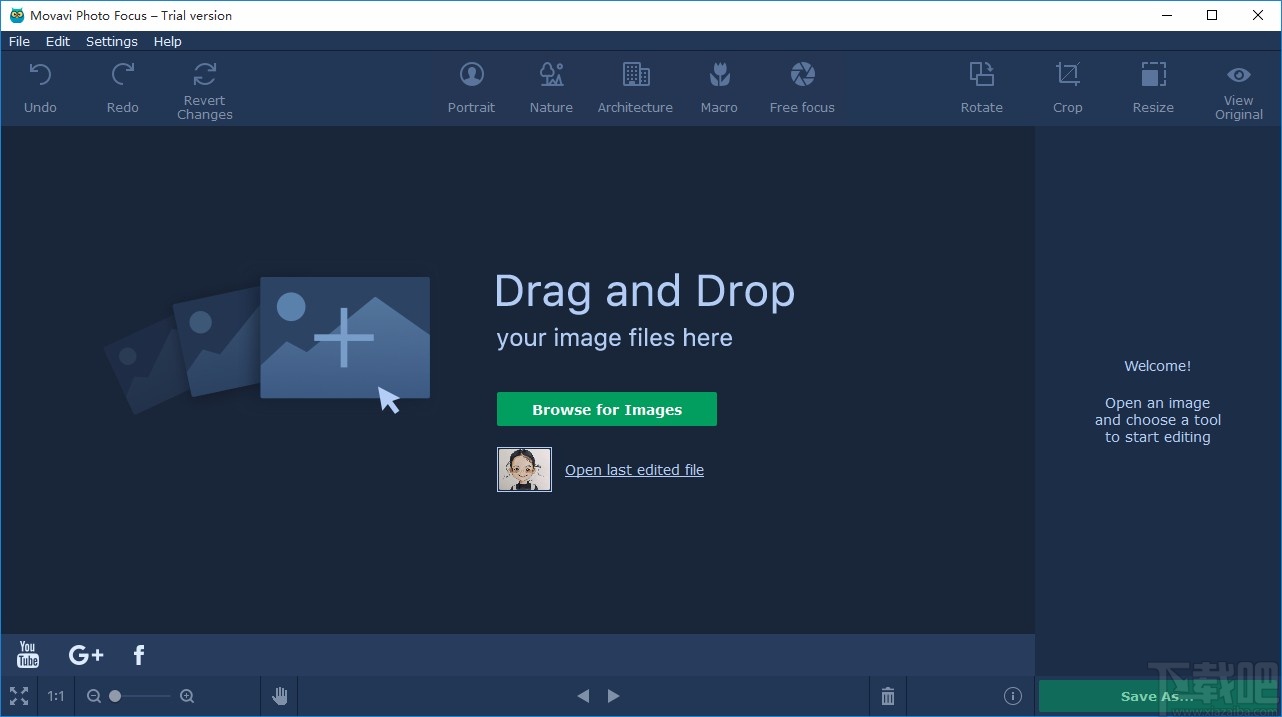Image resolution: width=1282 pixels, height=717 pixels.
Task: Open the File menu
Action: [x=19, y=41]
